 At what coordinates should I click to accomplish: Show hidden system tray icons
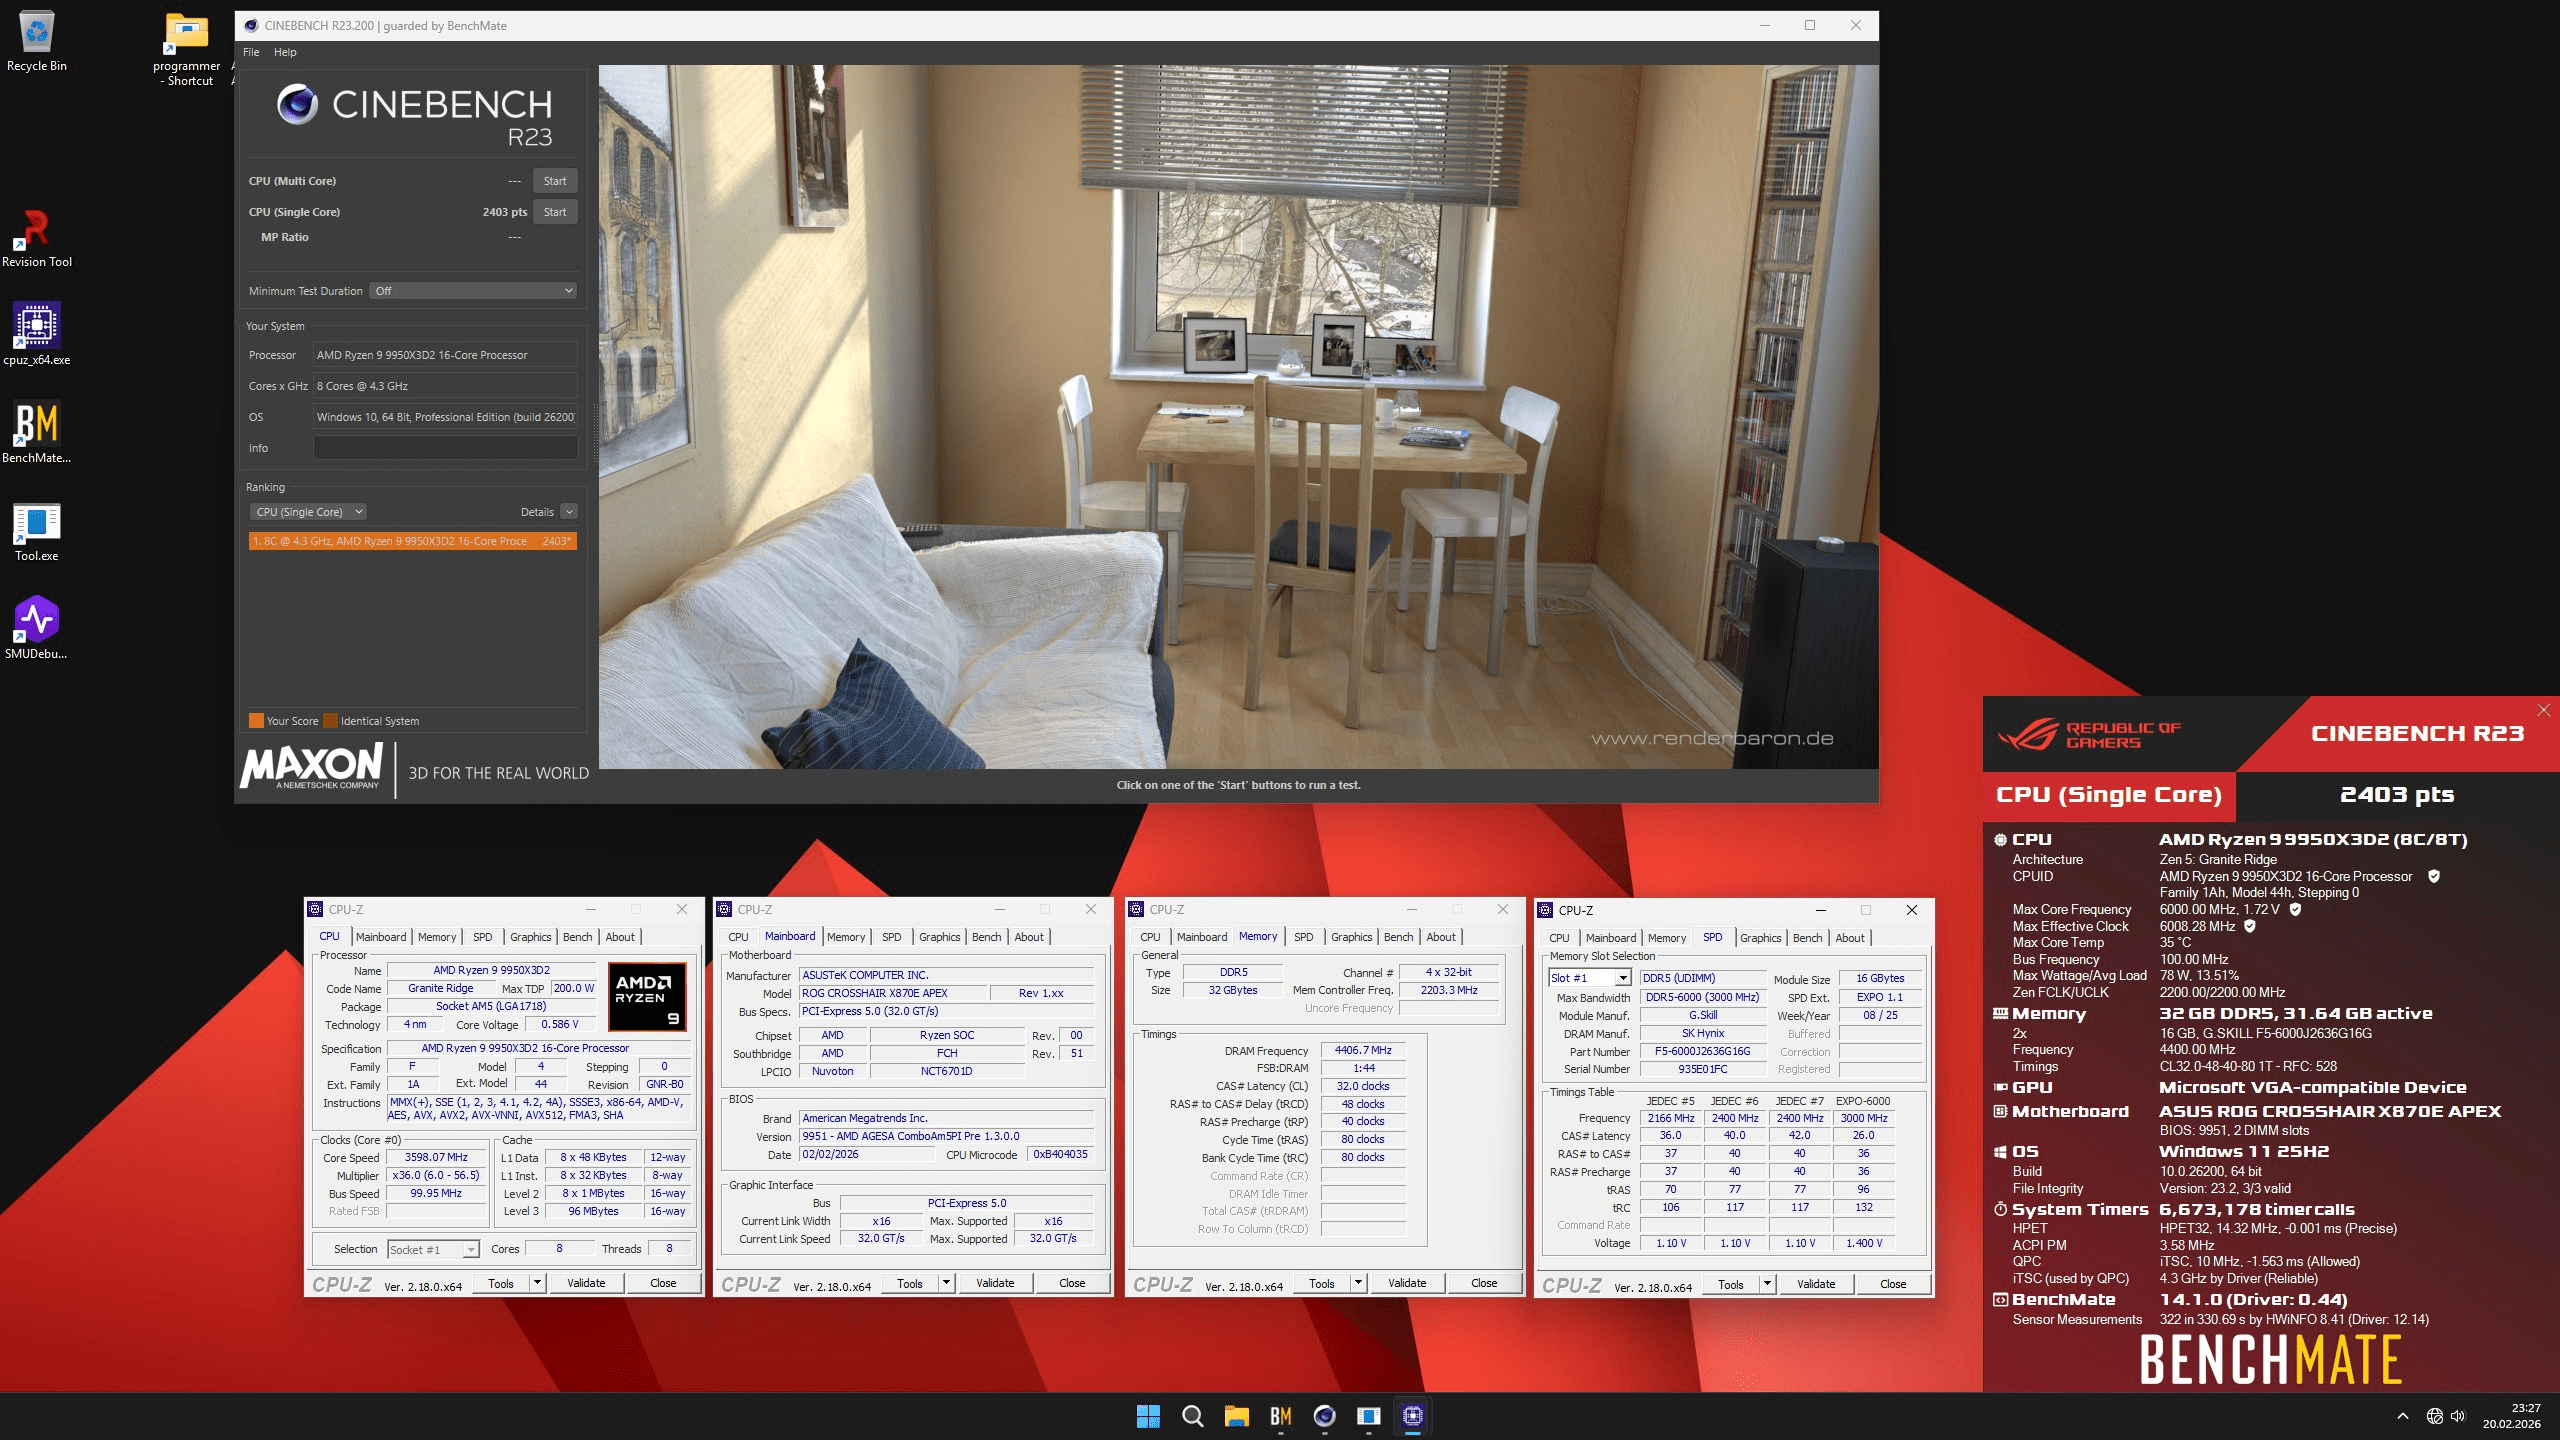[2402, 1416]
